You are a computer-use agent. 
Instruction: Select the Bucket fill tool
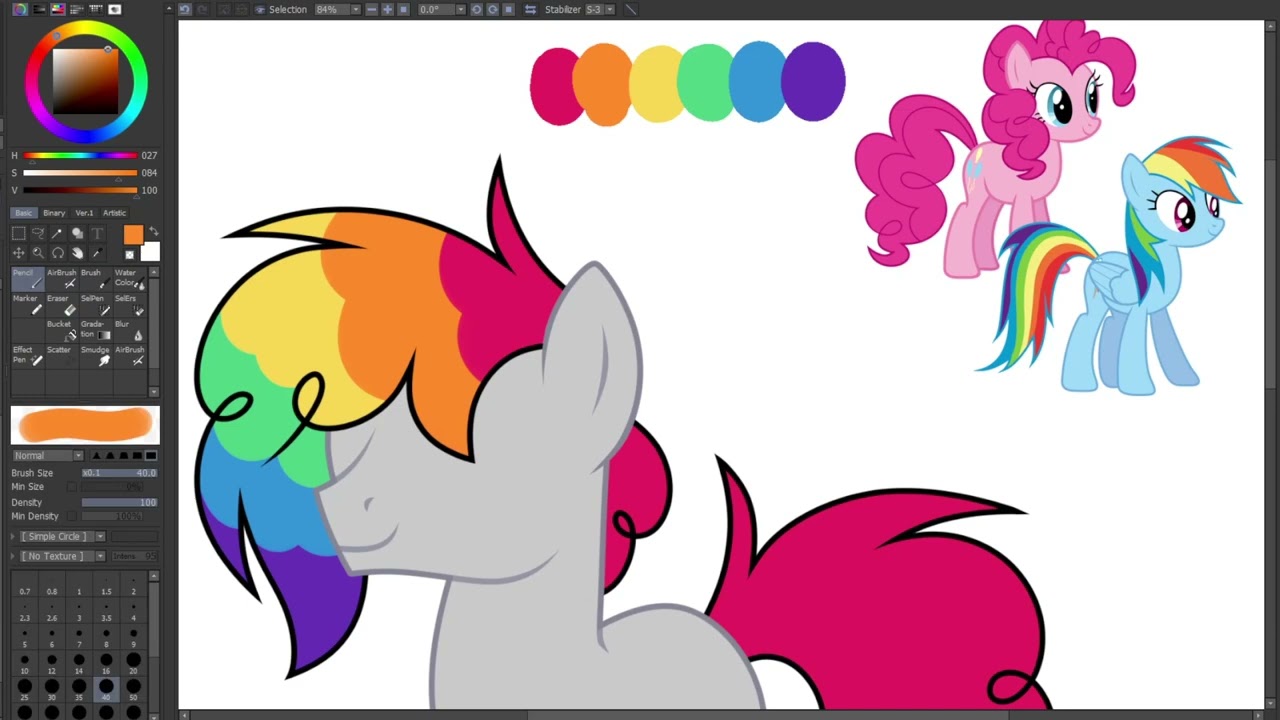point(62,331)
